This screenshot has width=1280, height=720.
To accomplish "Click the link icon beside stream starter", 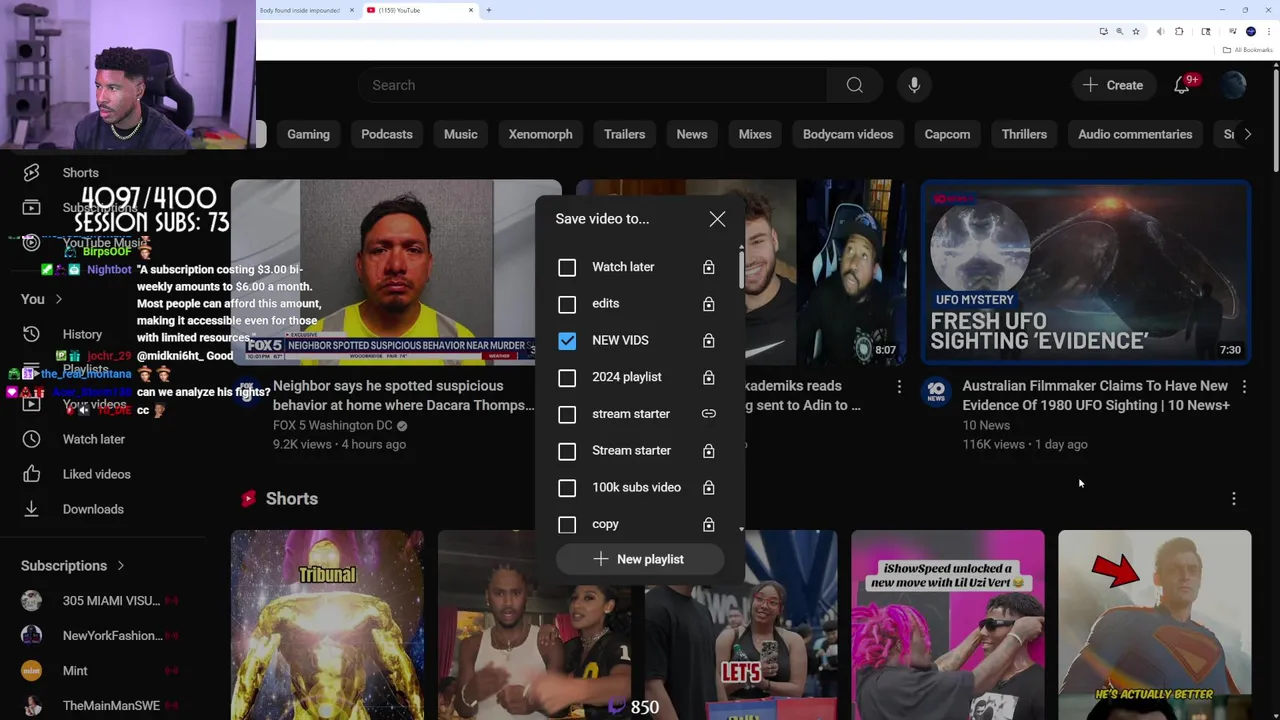I will [708, 414].
